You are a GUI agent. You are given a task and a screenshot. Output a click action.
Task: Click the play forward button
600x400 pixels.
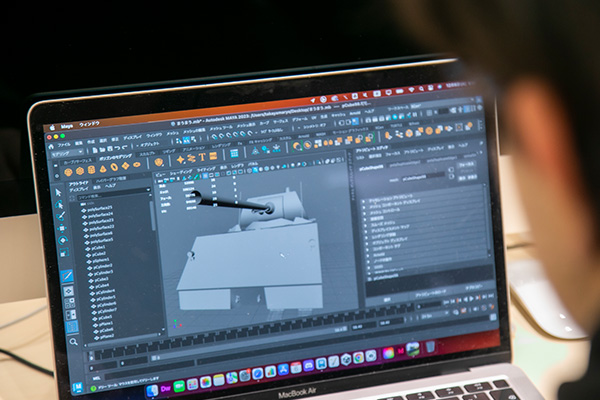coord(471,298)
